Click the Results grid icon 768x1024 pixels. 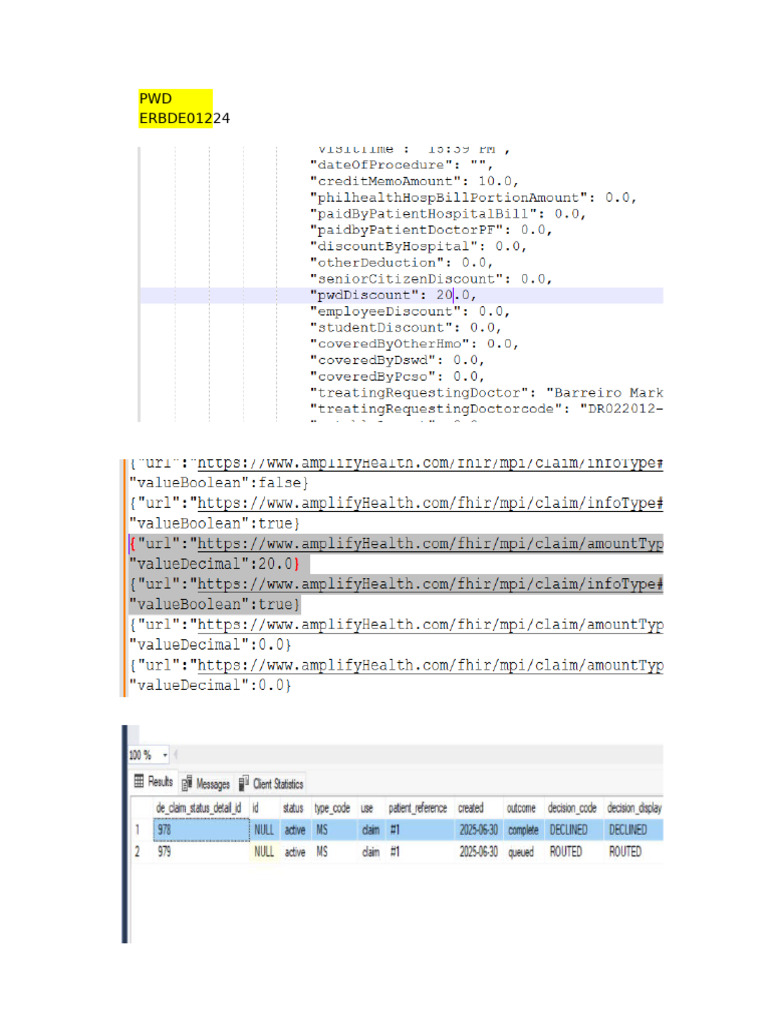(x=138, y=781)
